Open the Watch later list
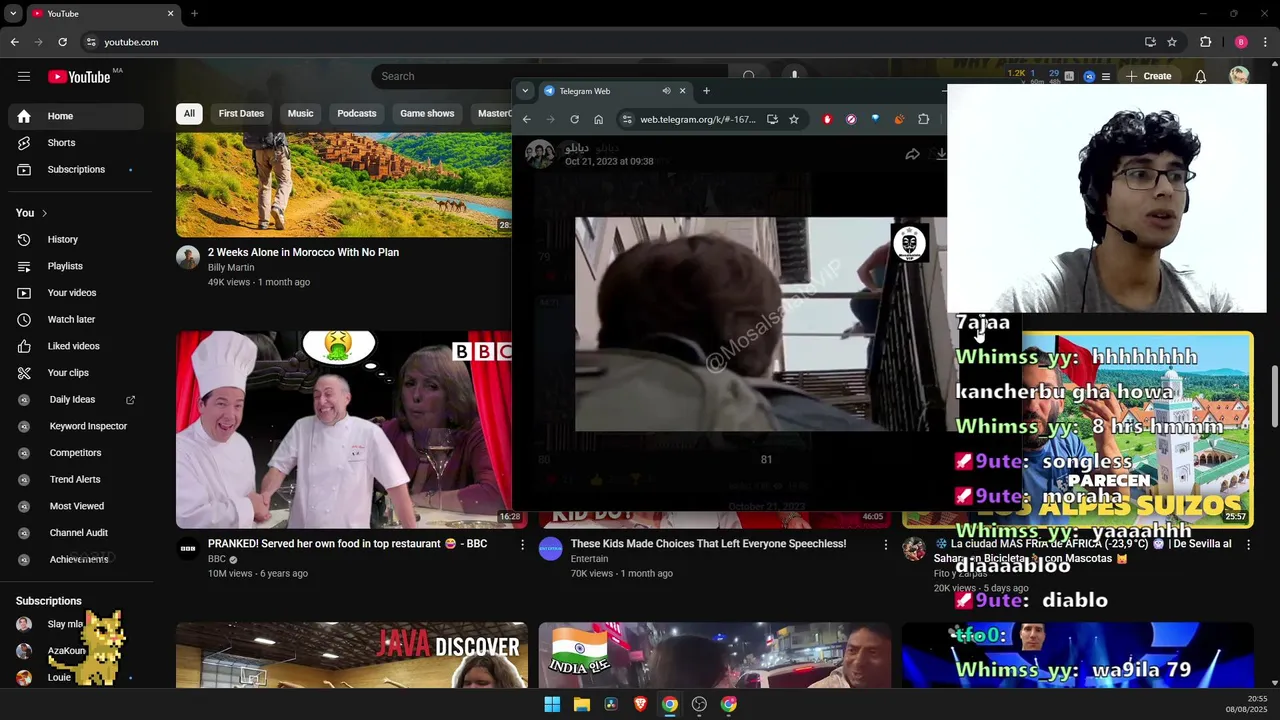Viewport: 1280px width, 720px height. 76,320
